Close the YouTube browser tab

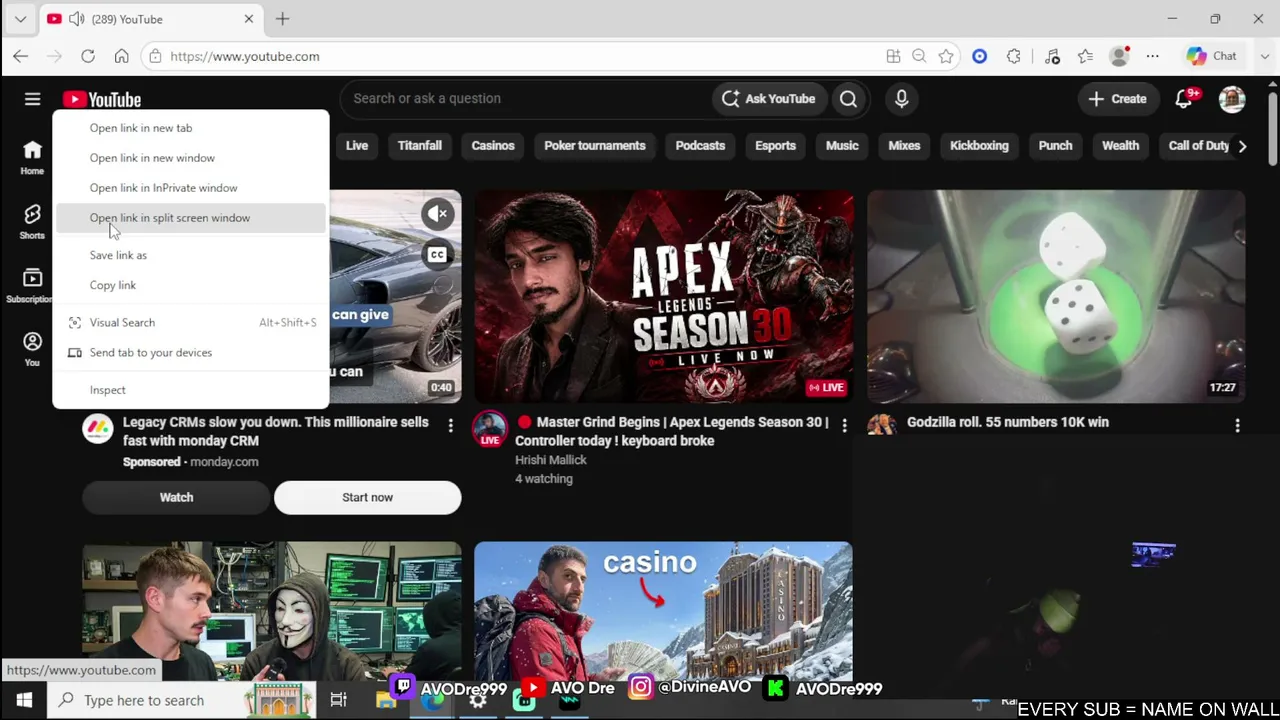[249, 19]
